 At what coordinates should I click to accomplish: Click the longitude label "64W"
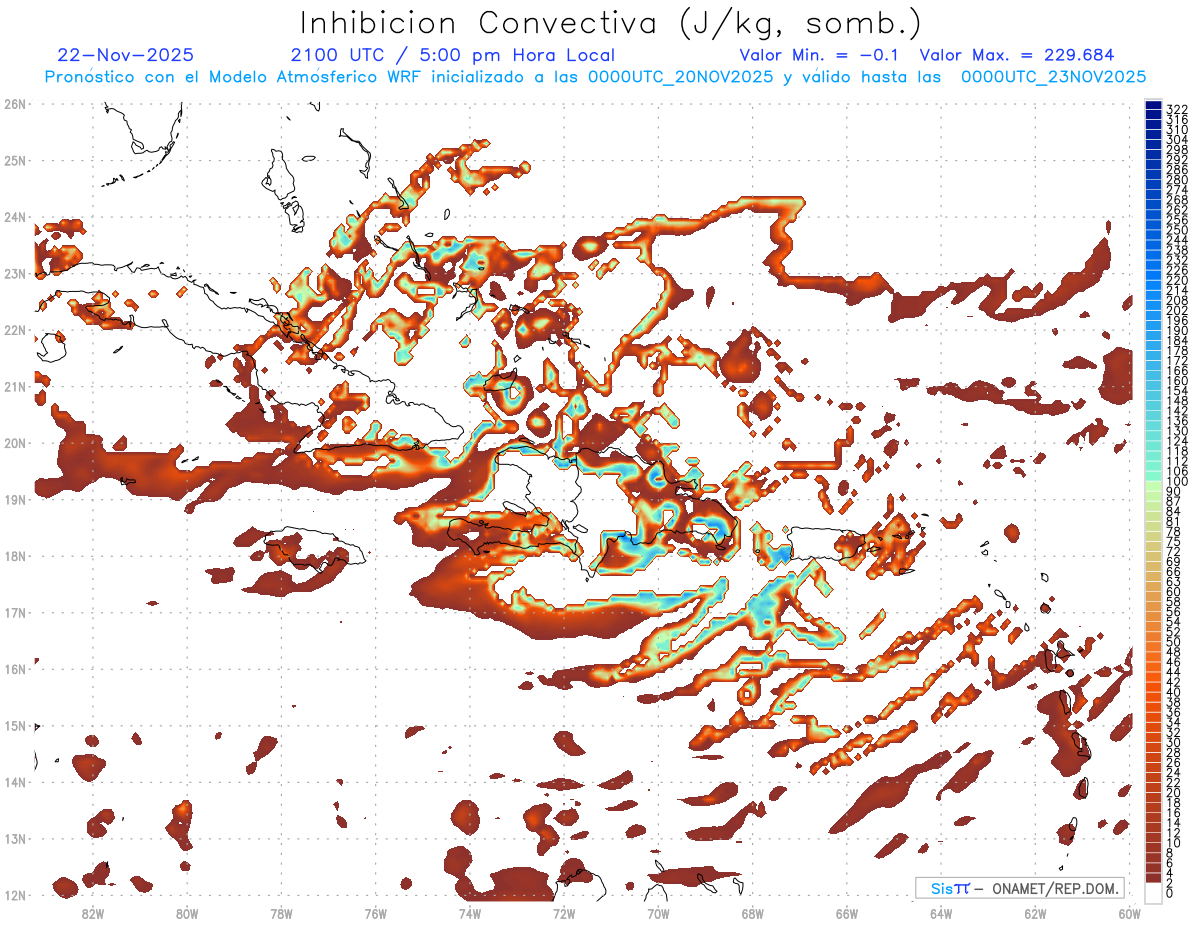click(x=941, y=913)
